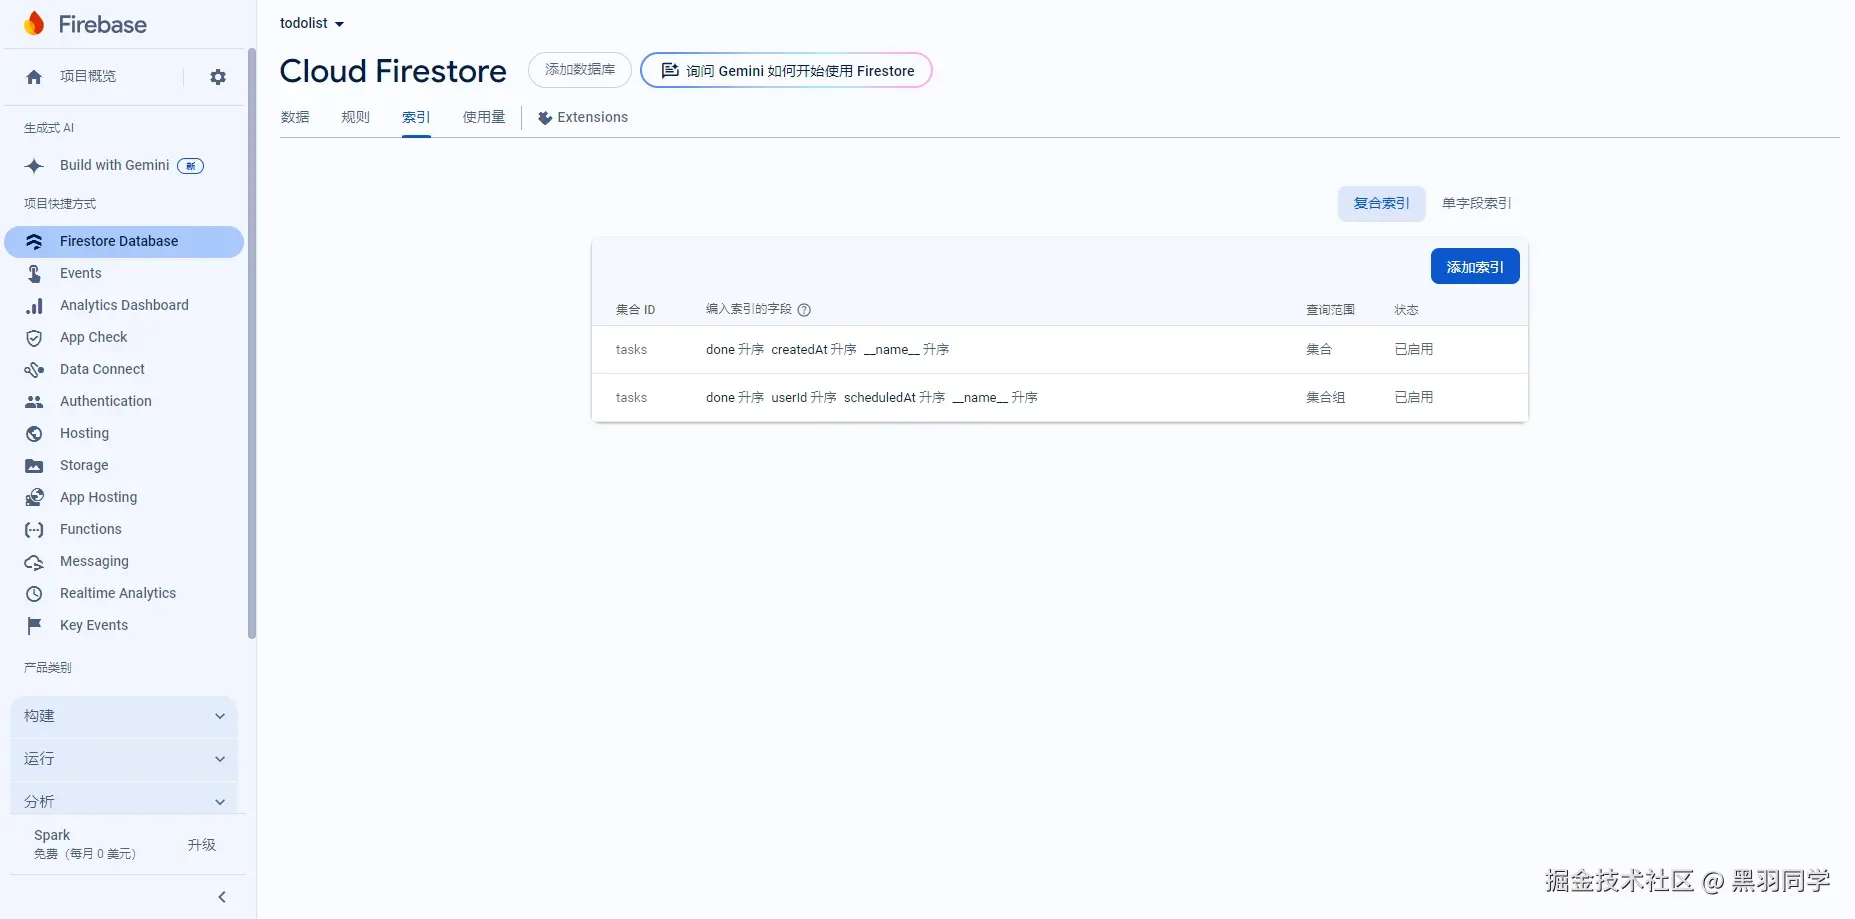Screen dimensions: 1855x919
Task: Click the Analytics Dashboard bar chart icon
Action: 34,306
